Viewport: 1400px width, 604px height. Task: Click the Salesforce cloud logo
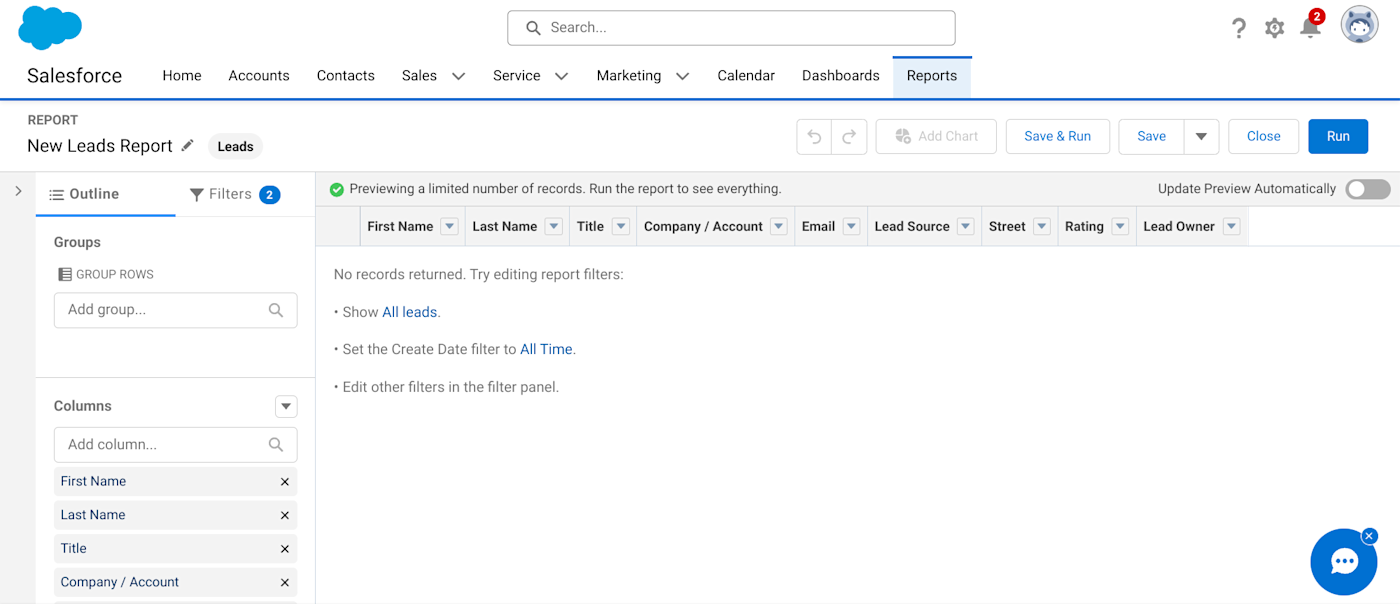(50, 27)
